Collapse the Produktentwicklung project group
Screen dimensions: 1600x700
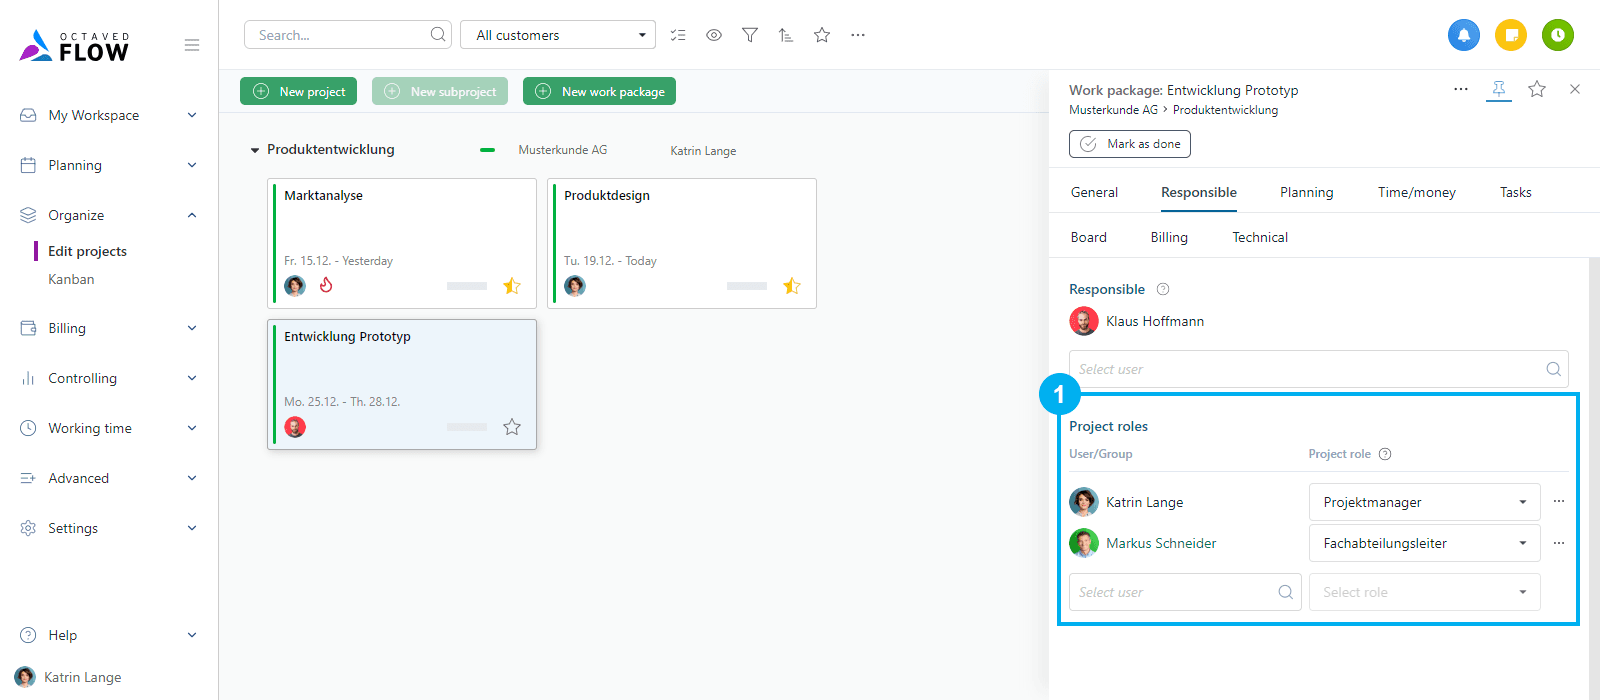point(255,150)
